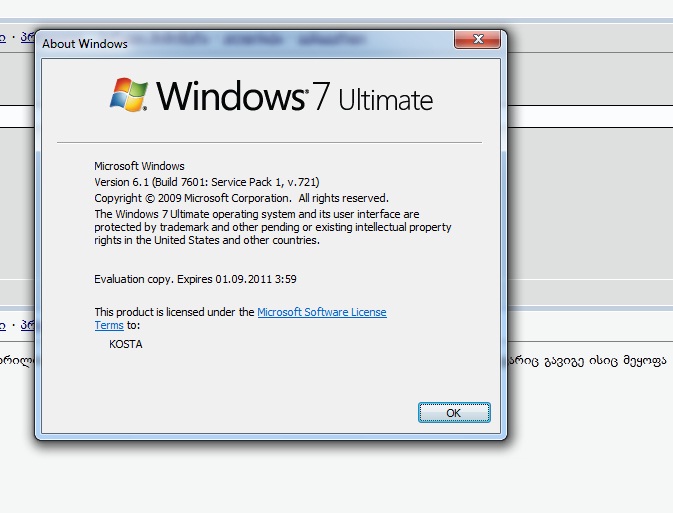Click the Georgian text behind the dialog on the right
Screen dimensions: 673x513
click(x=588, y=361)
